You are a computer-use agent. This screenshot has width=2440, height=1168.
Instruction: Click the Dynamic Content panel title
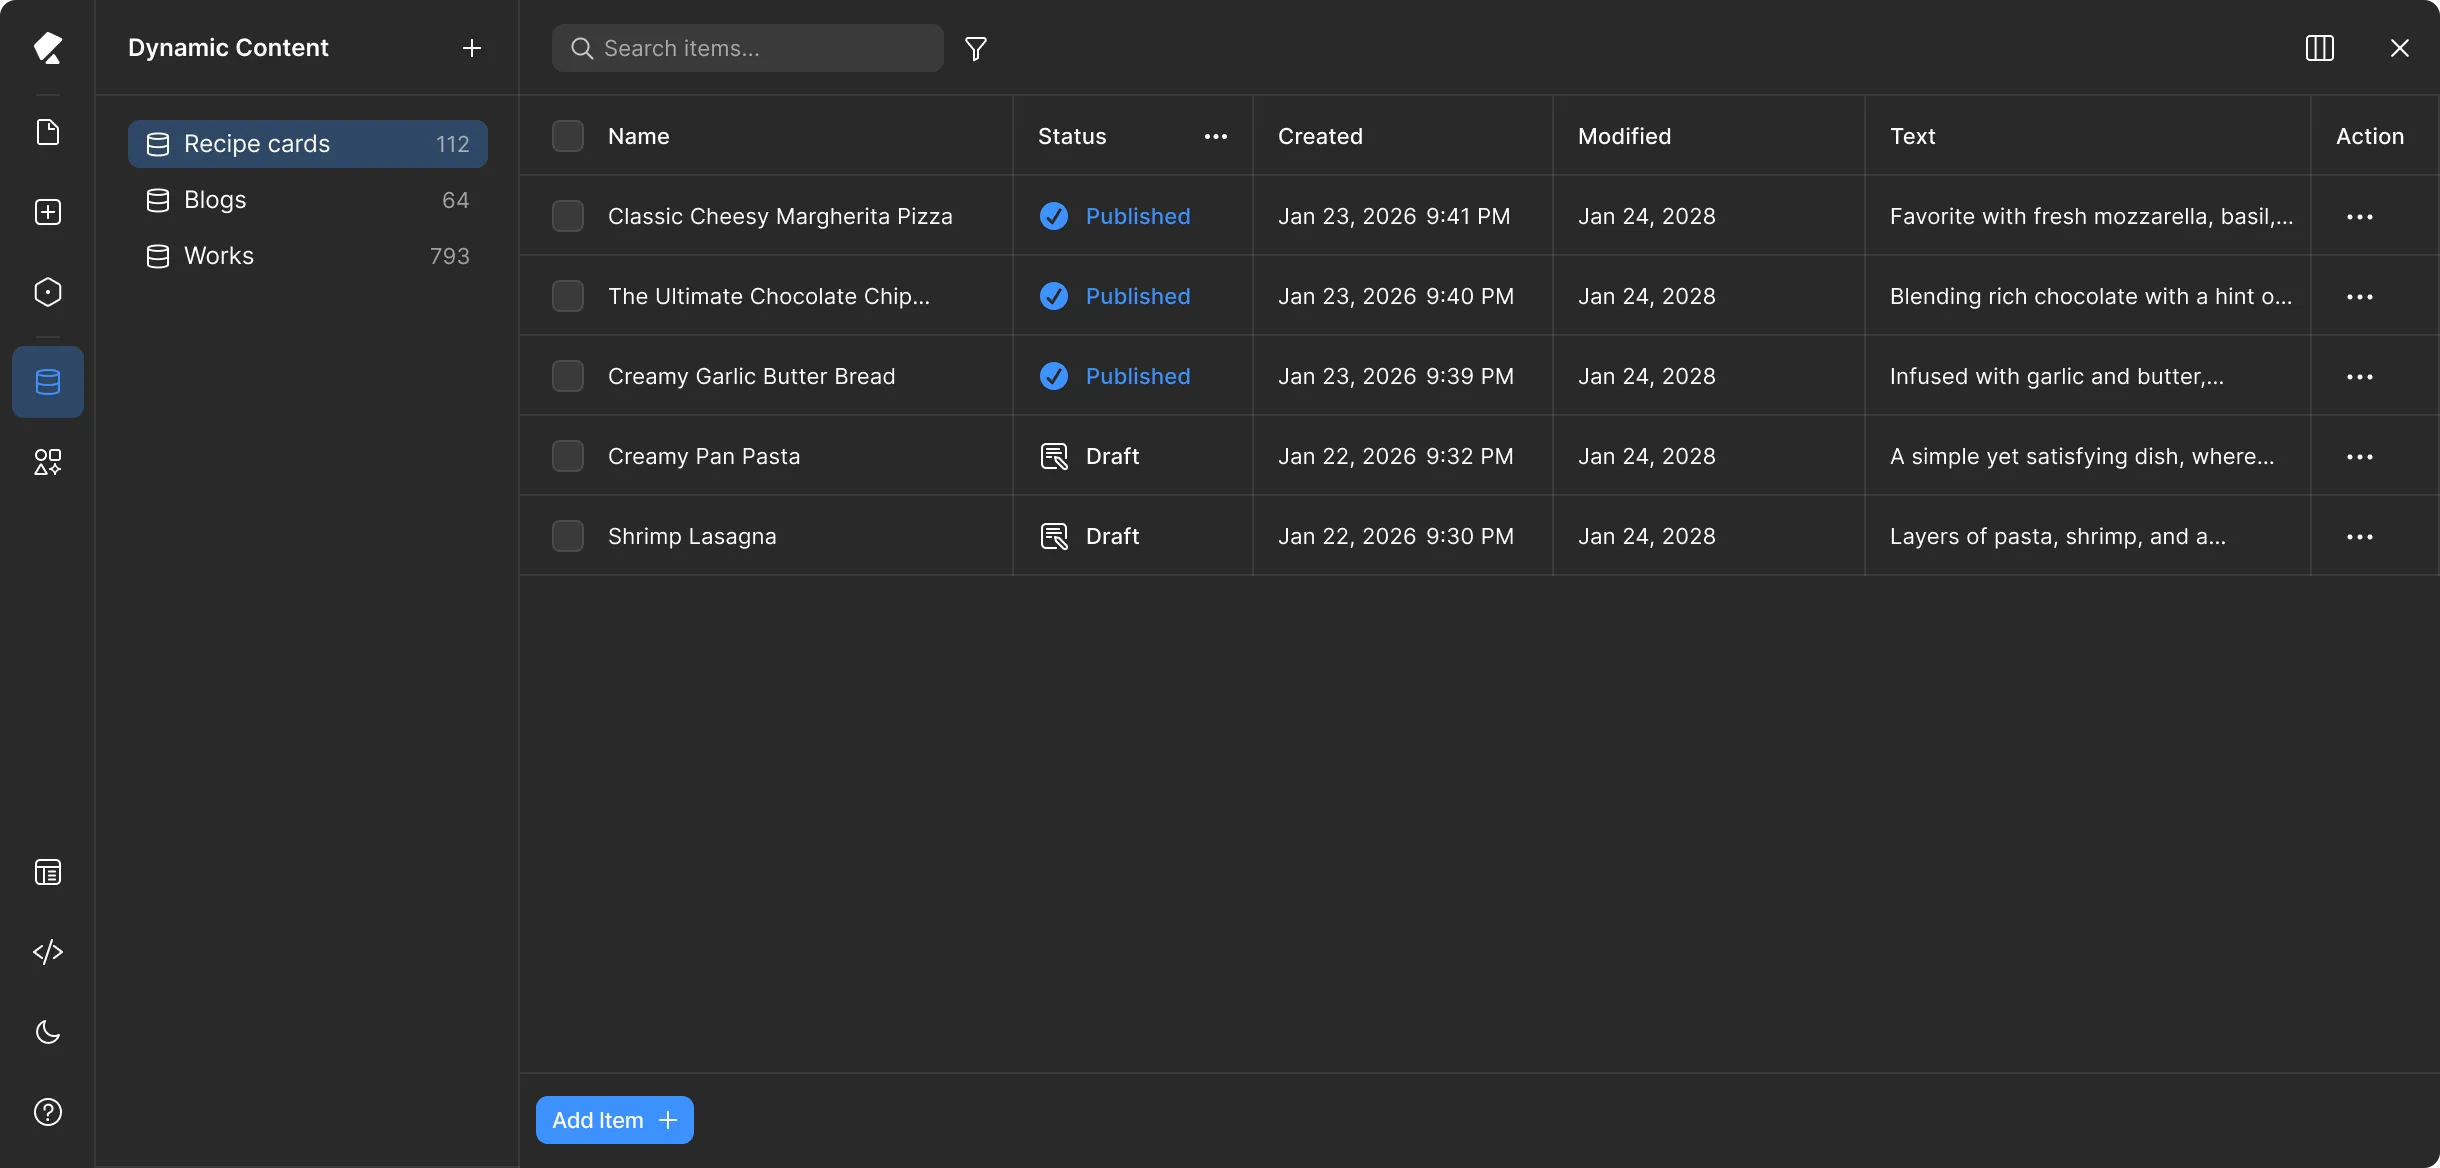click(228, 48)
